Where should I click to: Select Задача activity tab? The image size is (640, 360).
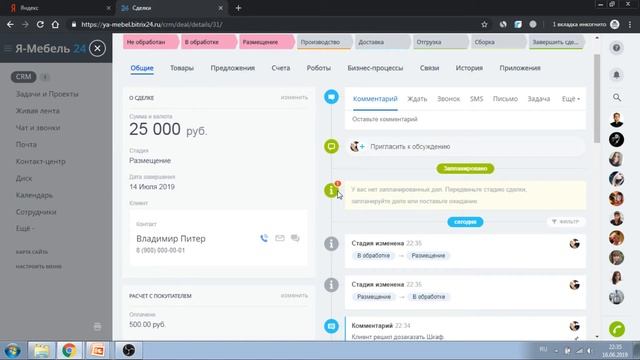[538, 99]
